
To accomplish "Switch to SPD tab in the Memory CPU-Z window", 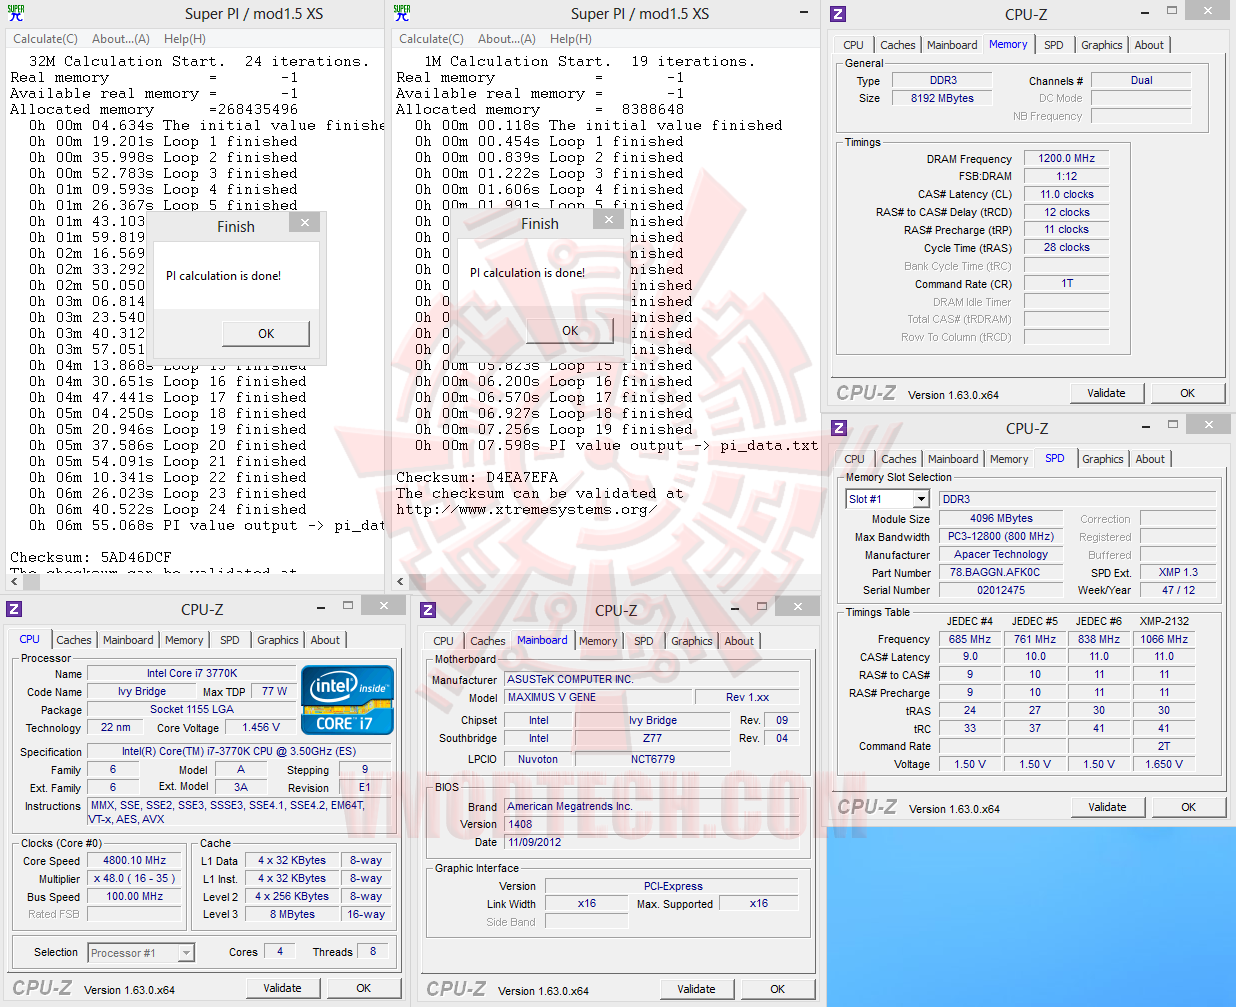I will click(x=1054, y=45).
